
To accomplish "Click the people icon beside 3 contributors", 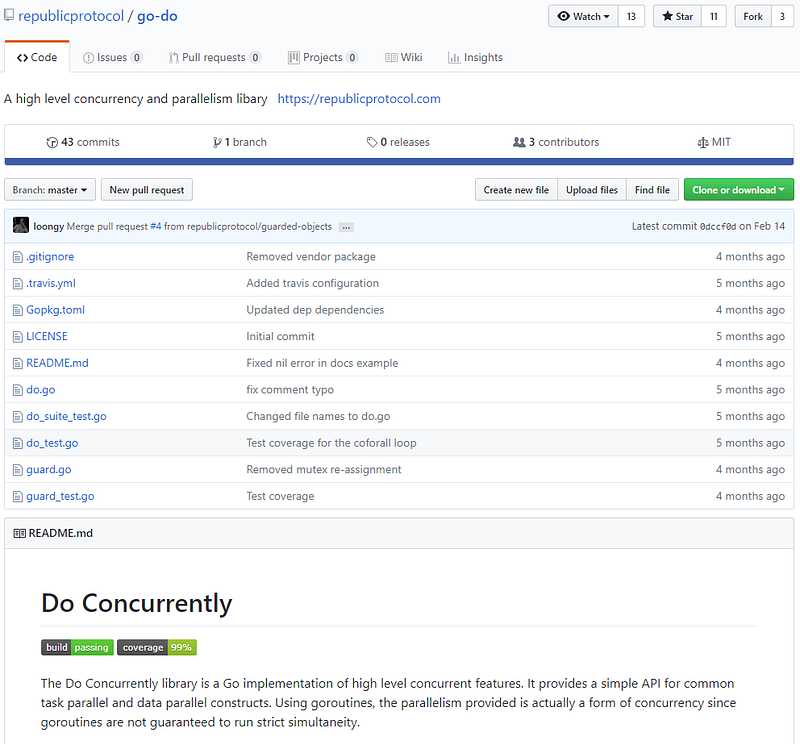I will tap(519, 142).
